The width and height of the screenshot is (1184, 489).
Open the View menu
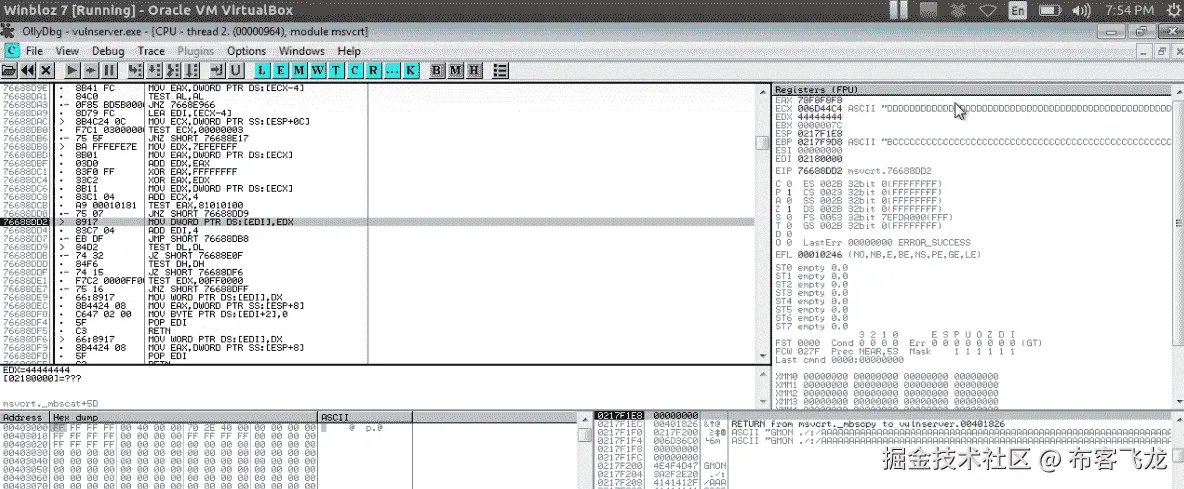[x=67, y=51]
